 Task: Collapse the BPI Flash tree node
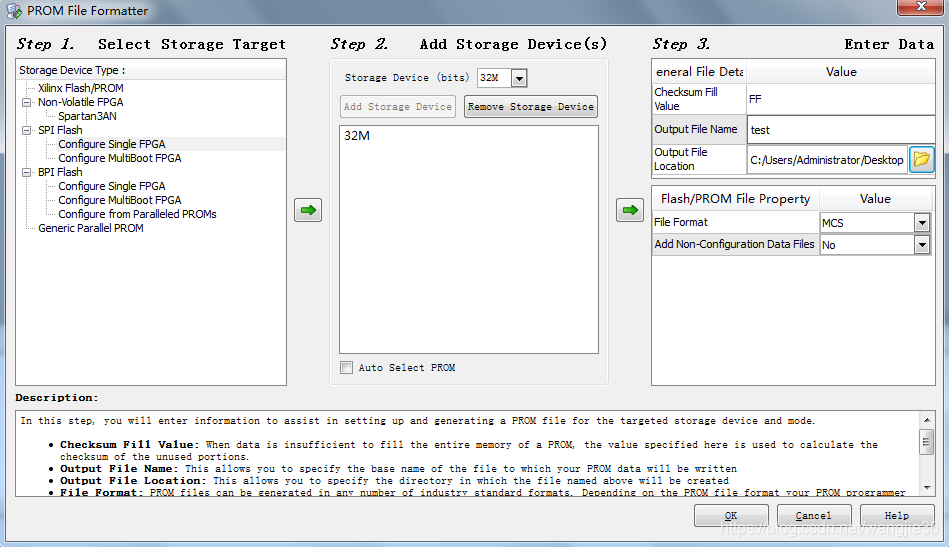(27, 172)
